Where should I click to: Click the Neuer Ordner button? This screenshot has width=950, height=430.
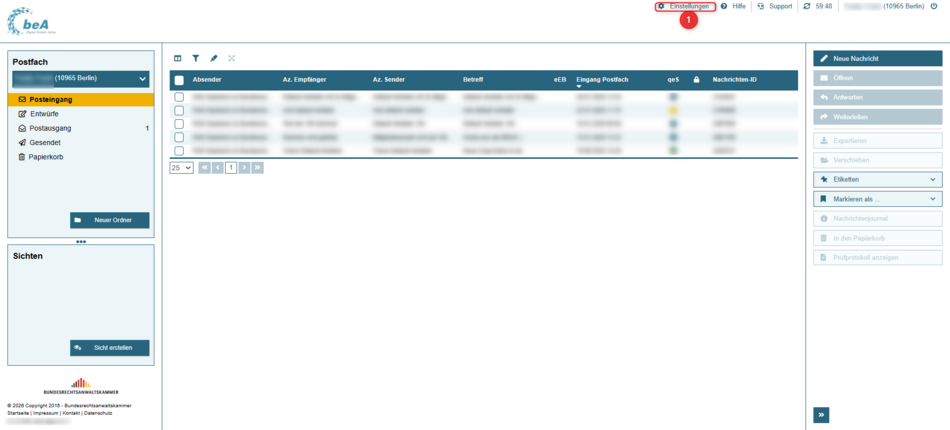click(x=109, y=220)
